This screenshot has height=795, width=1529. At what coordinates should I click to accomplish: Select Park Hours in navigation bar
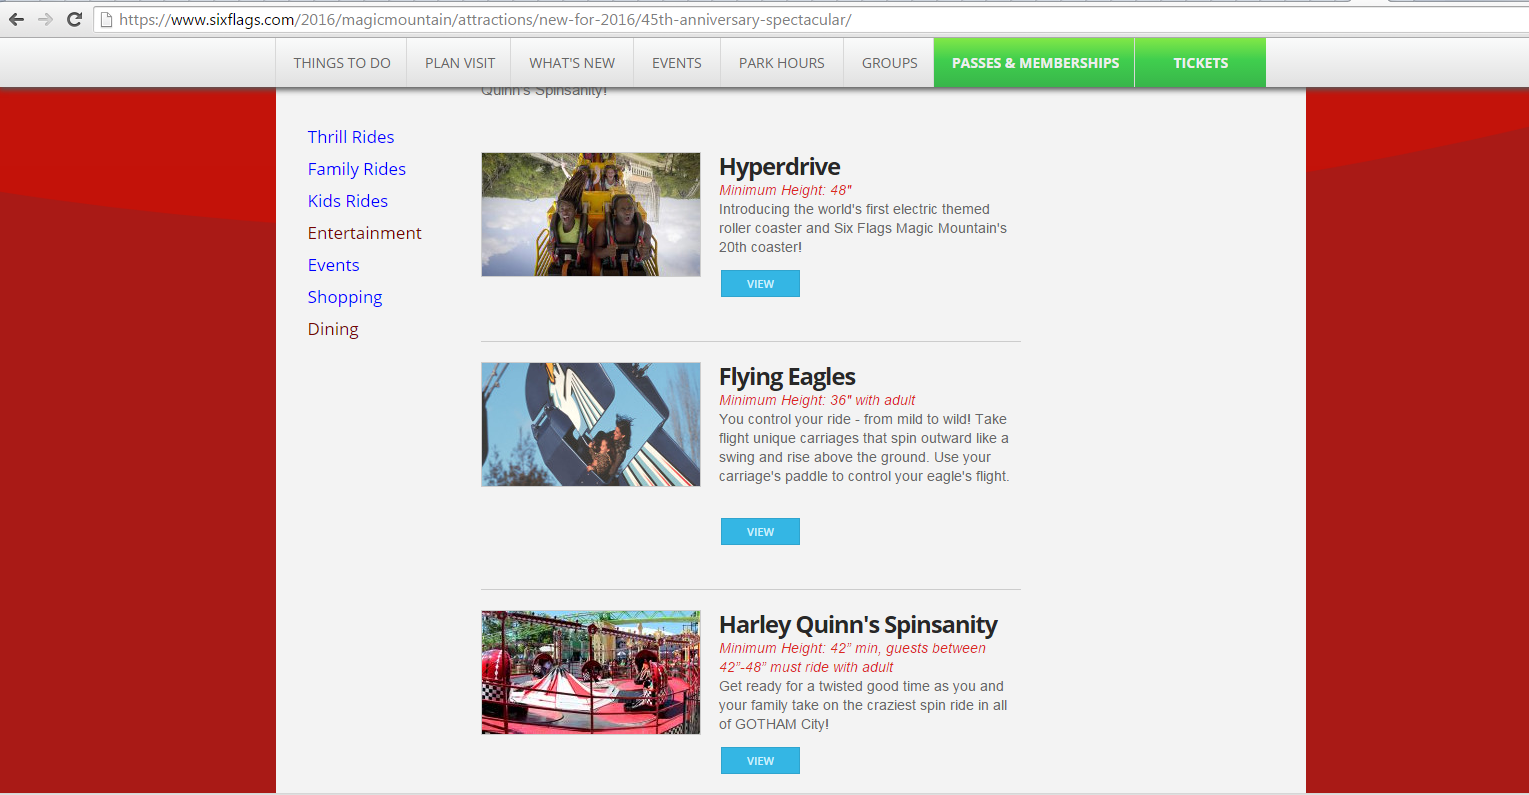coord(781,63)
